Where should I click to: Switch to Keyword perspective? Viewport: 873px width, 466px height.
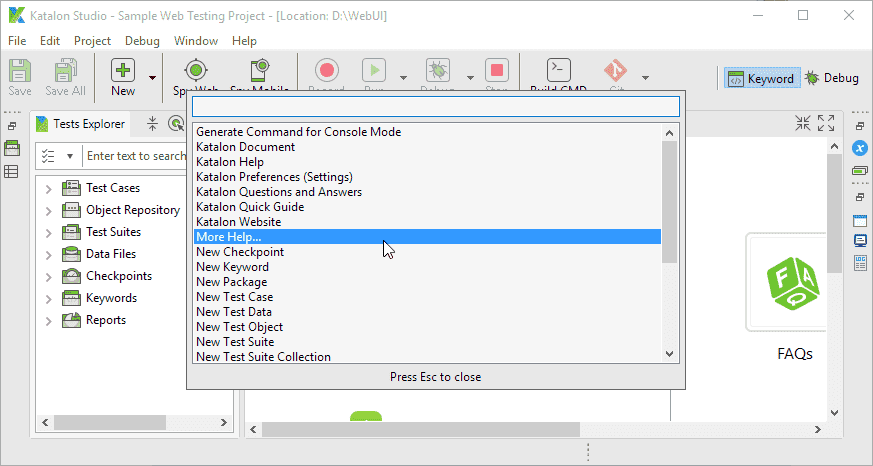(x=760, y=78)
